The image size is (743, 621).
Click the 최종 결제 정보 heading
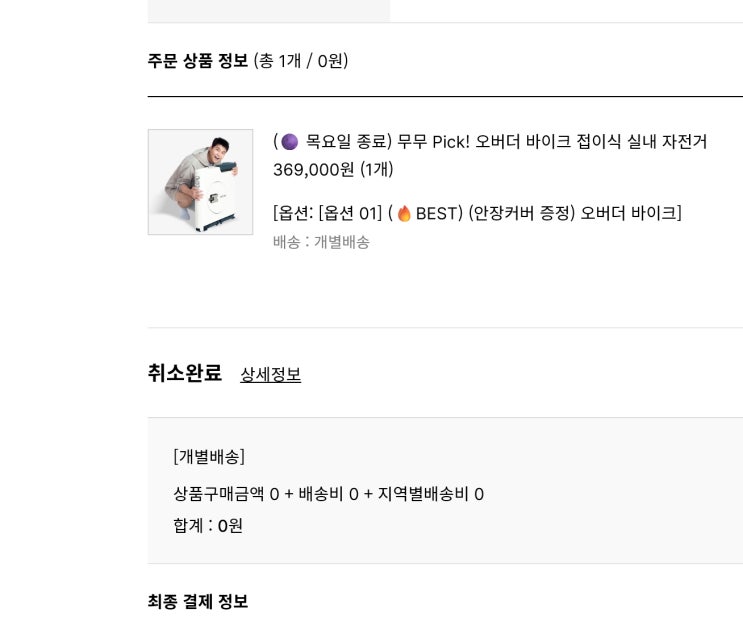(197, 602)
